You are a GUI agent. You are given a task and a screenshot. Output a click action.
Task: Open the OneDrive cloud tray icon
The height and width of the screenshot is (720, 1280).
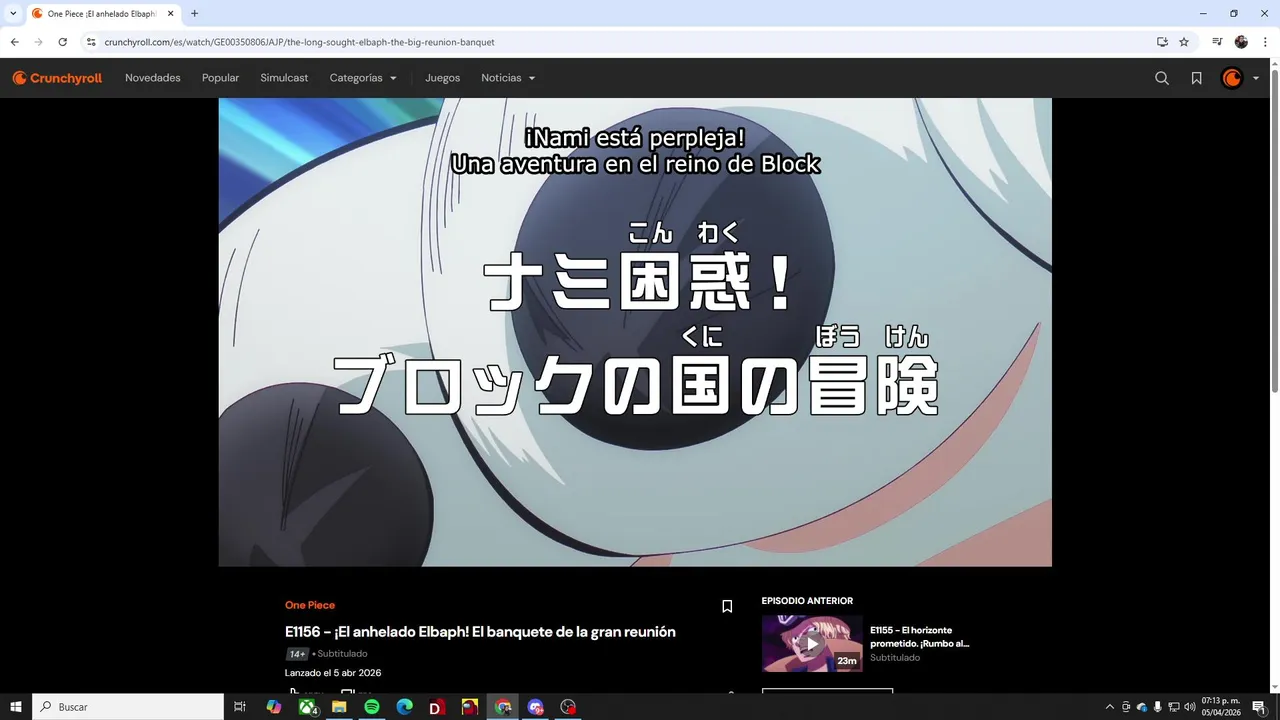pos(1142,707)
